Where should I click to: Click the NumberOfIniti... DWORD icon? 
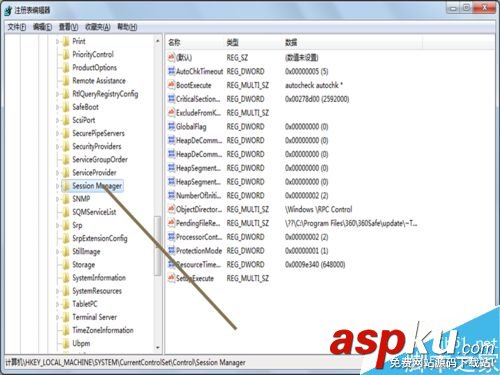click(x=171, y=195)
